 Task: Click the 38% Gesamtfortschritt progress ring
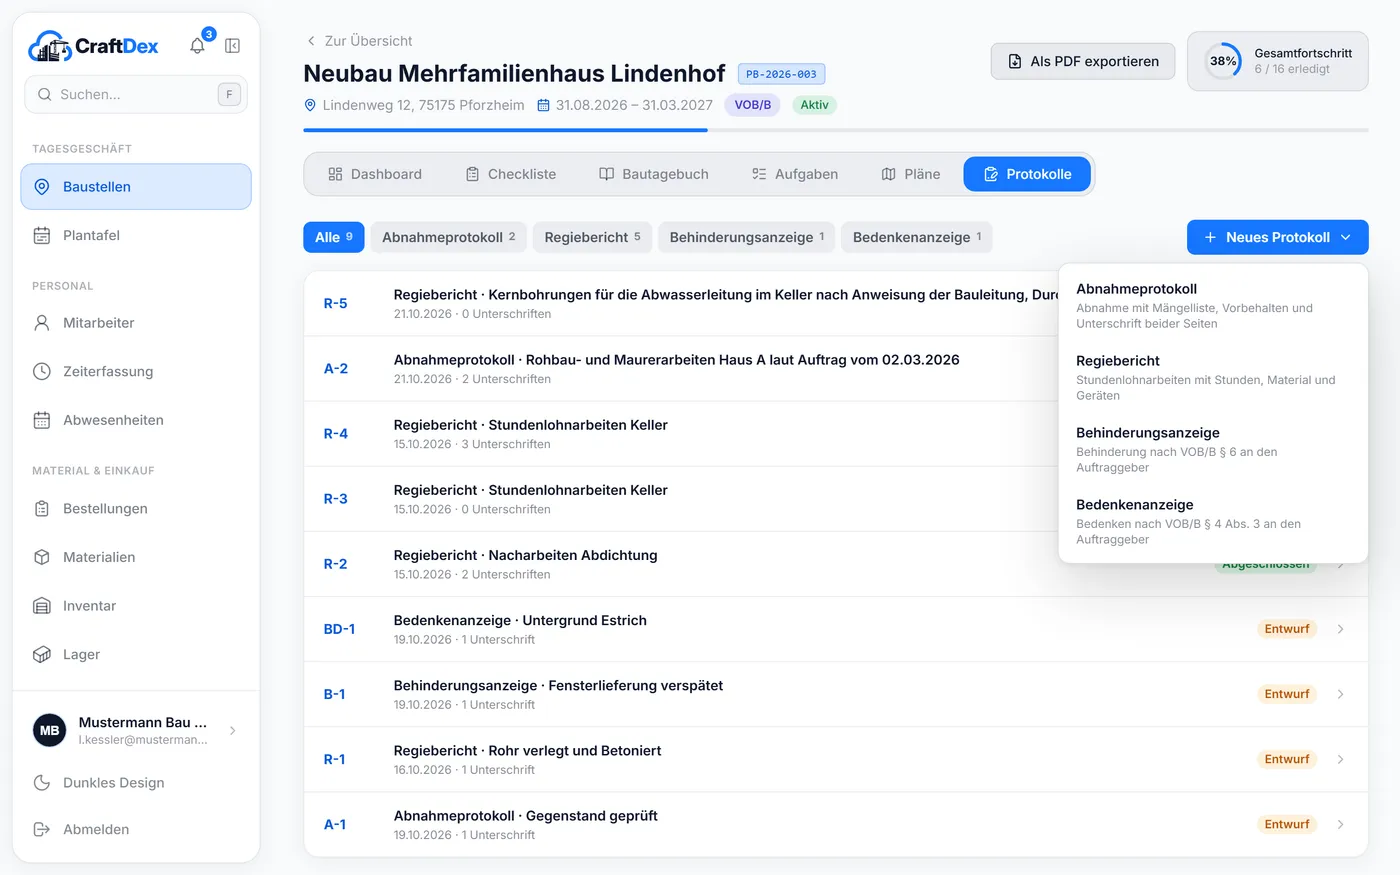1222,61
